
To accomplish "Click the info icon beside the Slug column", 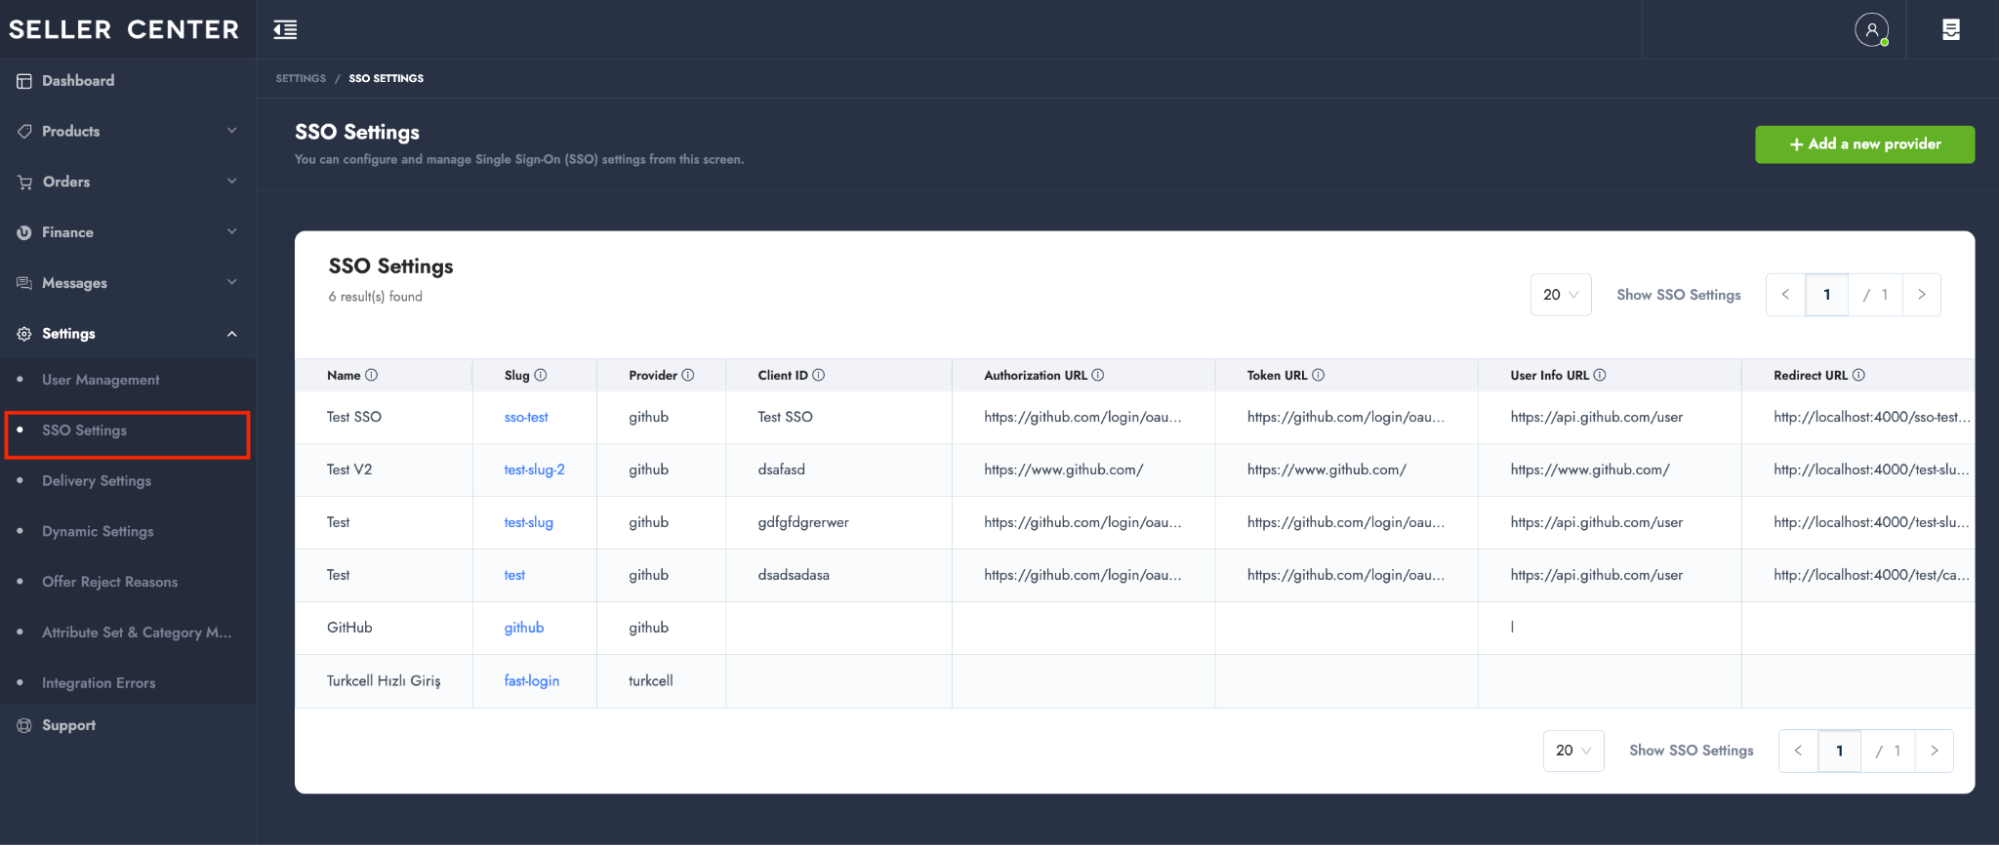I will [540, 375].
